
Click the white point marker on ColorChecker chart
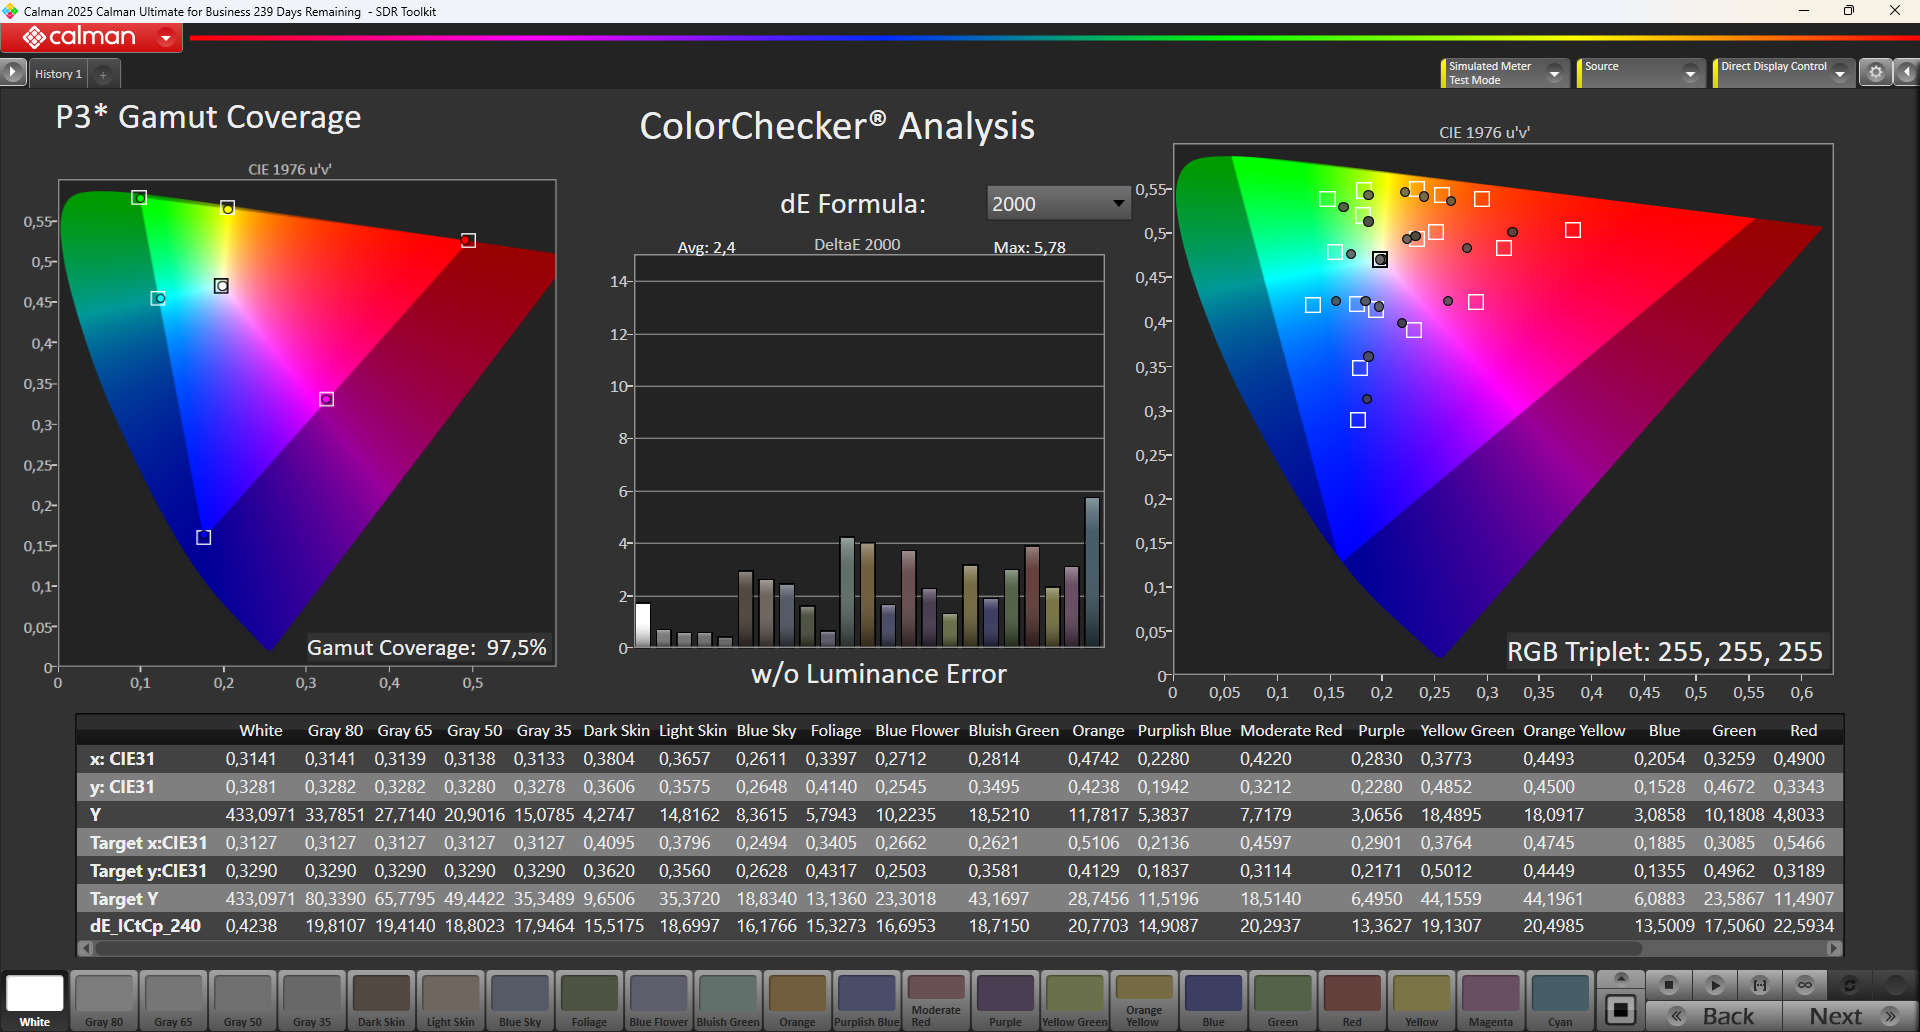pos(1380,259)
